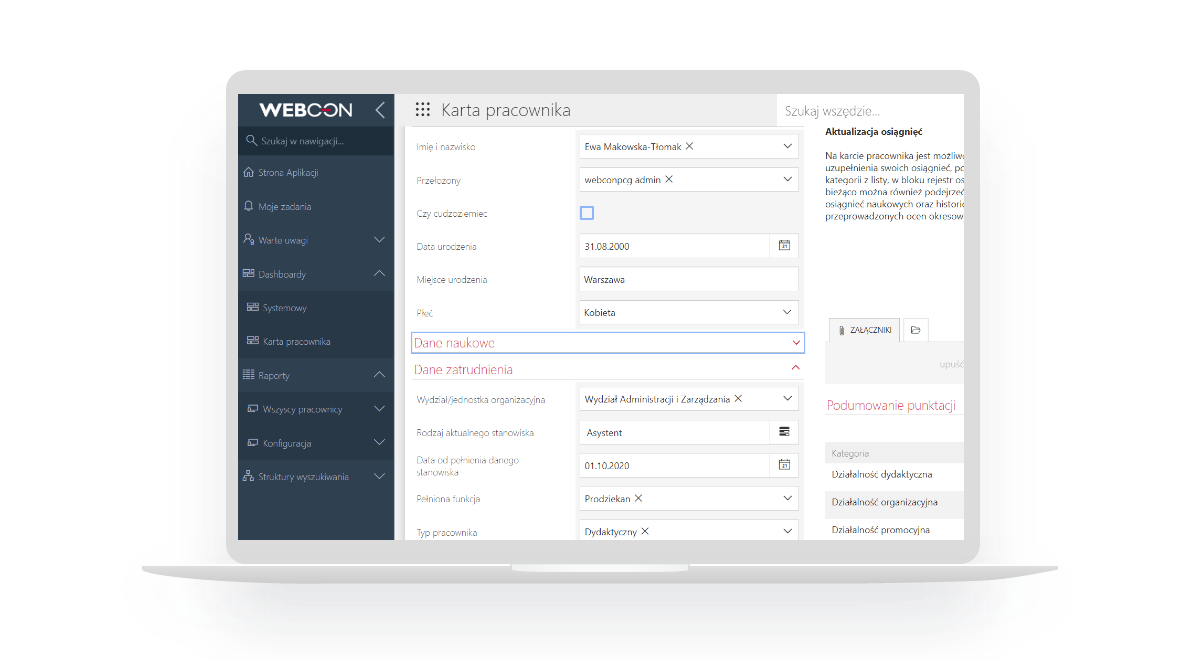Go to Moje zadania in navigation
Screen dimensions: 1200x660
click(x=284, y=206)
